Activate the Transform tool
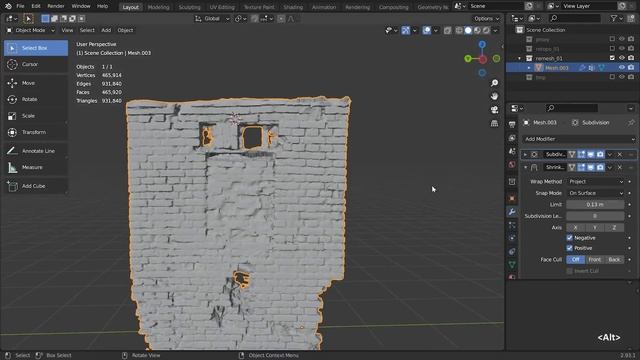640x360 pixels. pyautogui.click(x=36, y=132)
